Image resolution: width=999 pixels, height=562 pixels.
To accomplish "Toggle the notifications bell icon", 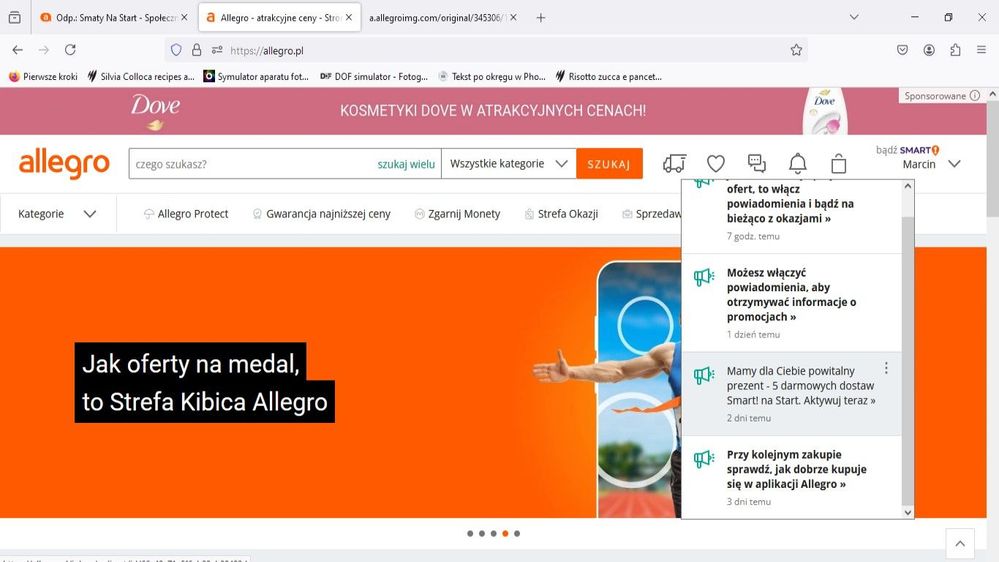I will point(798,164).
